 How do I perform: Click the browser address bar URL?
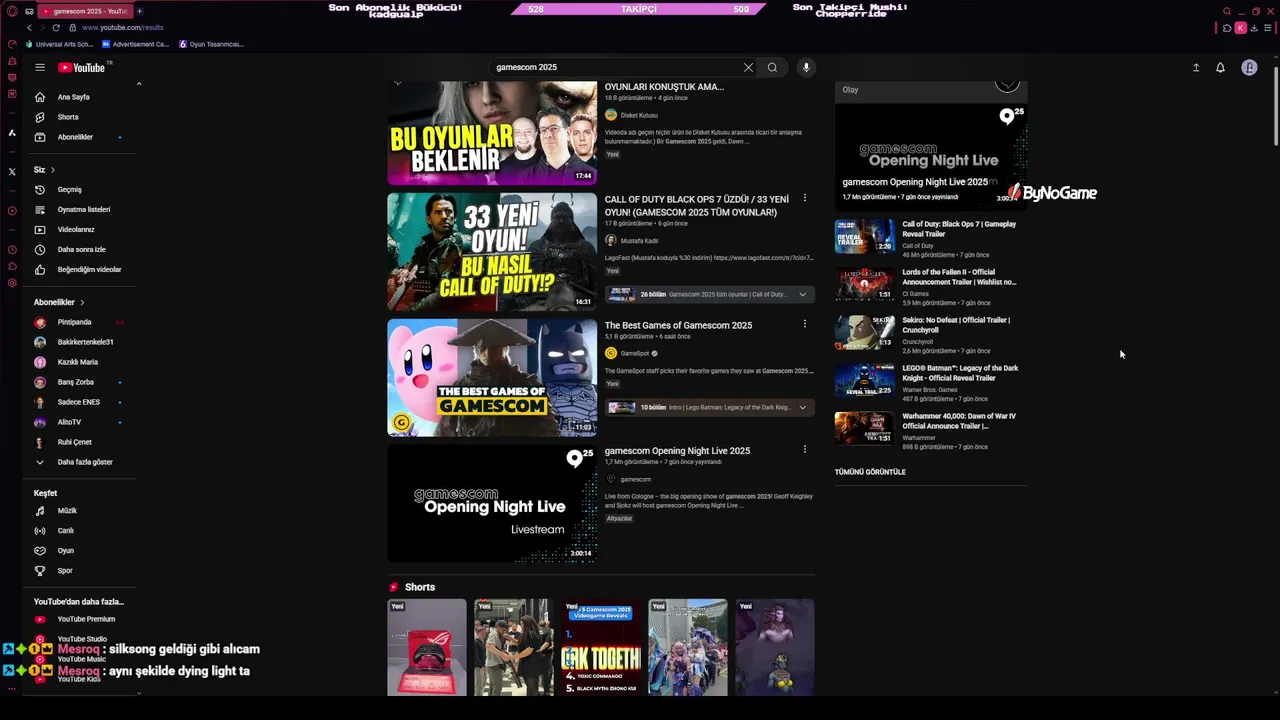122,27
